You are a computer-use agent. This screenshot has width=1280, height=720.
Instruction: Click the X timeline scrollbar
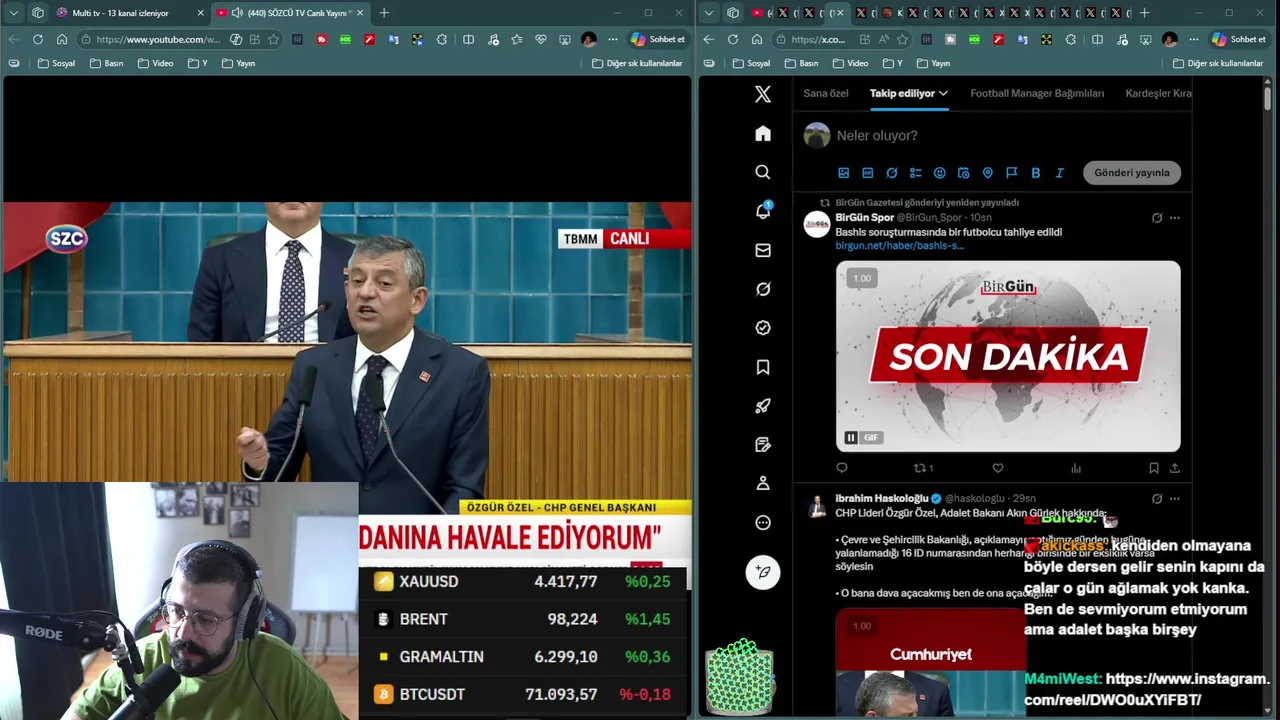[x=1267, y=98]
